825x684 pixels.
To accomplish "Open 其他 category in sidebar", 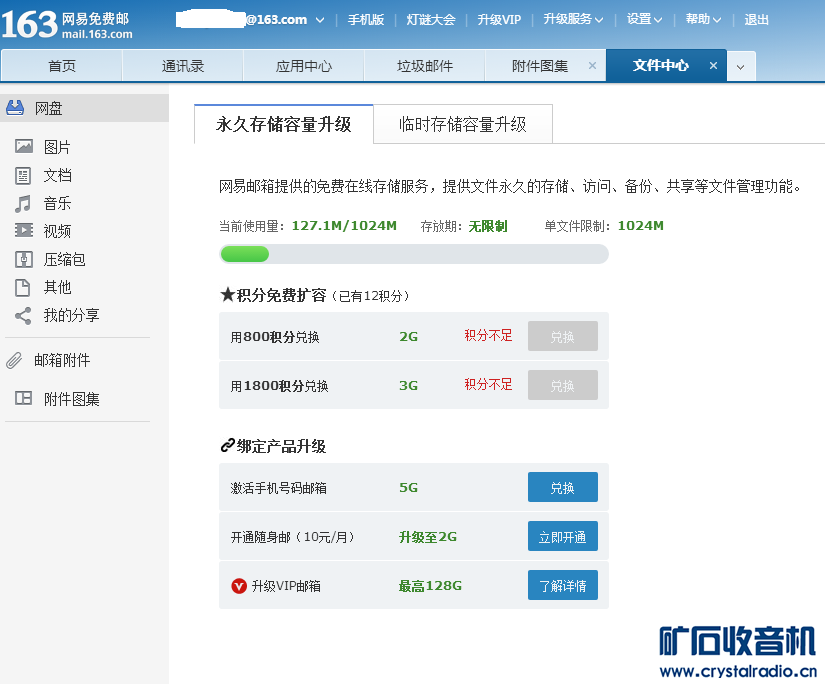I will (x=57, y=287).
